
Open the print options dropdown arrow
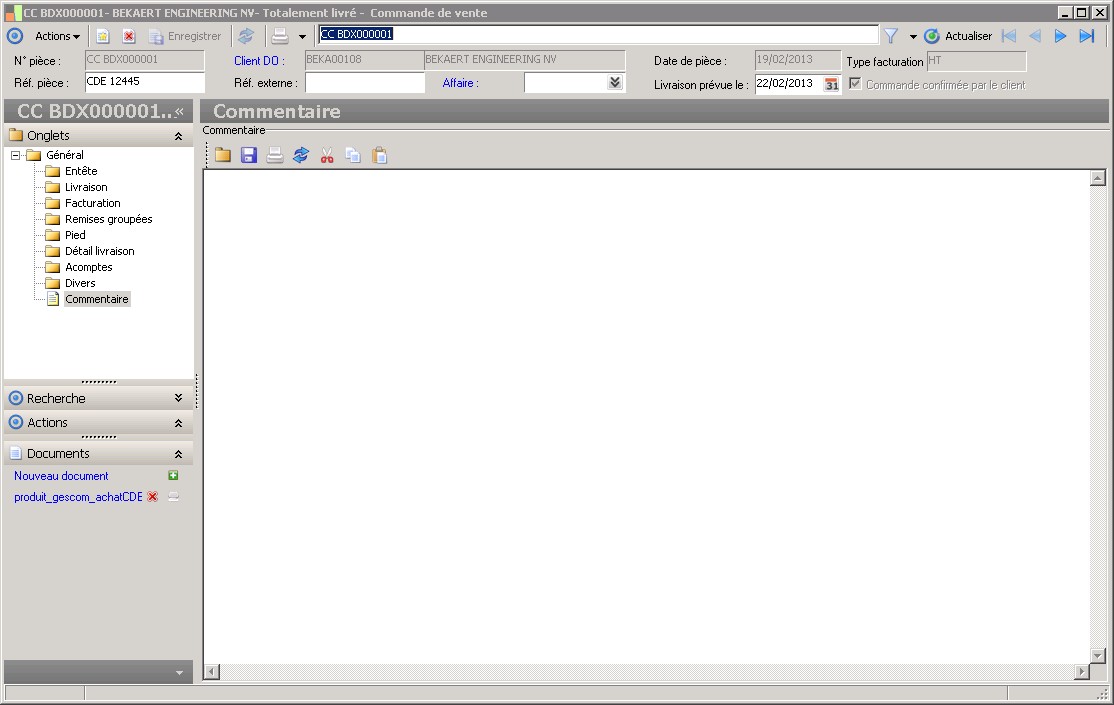coord(302,37)
